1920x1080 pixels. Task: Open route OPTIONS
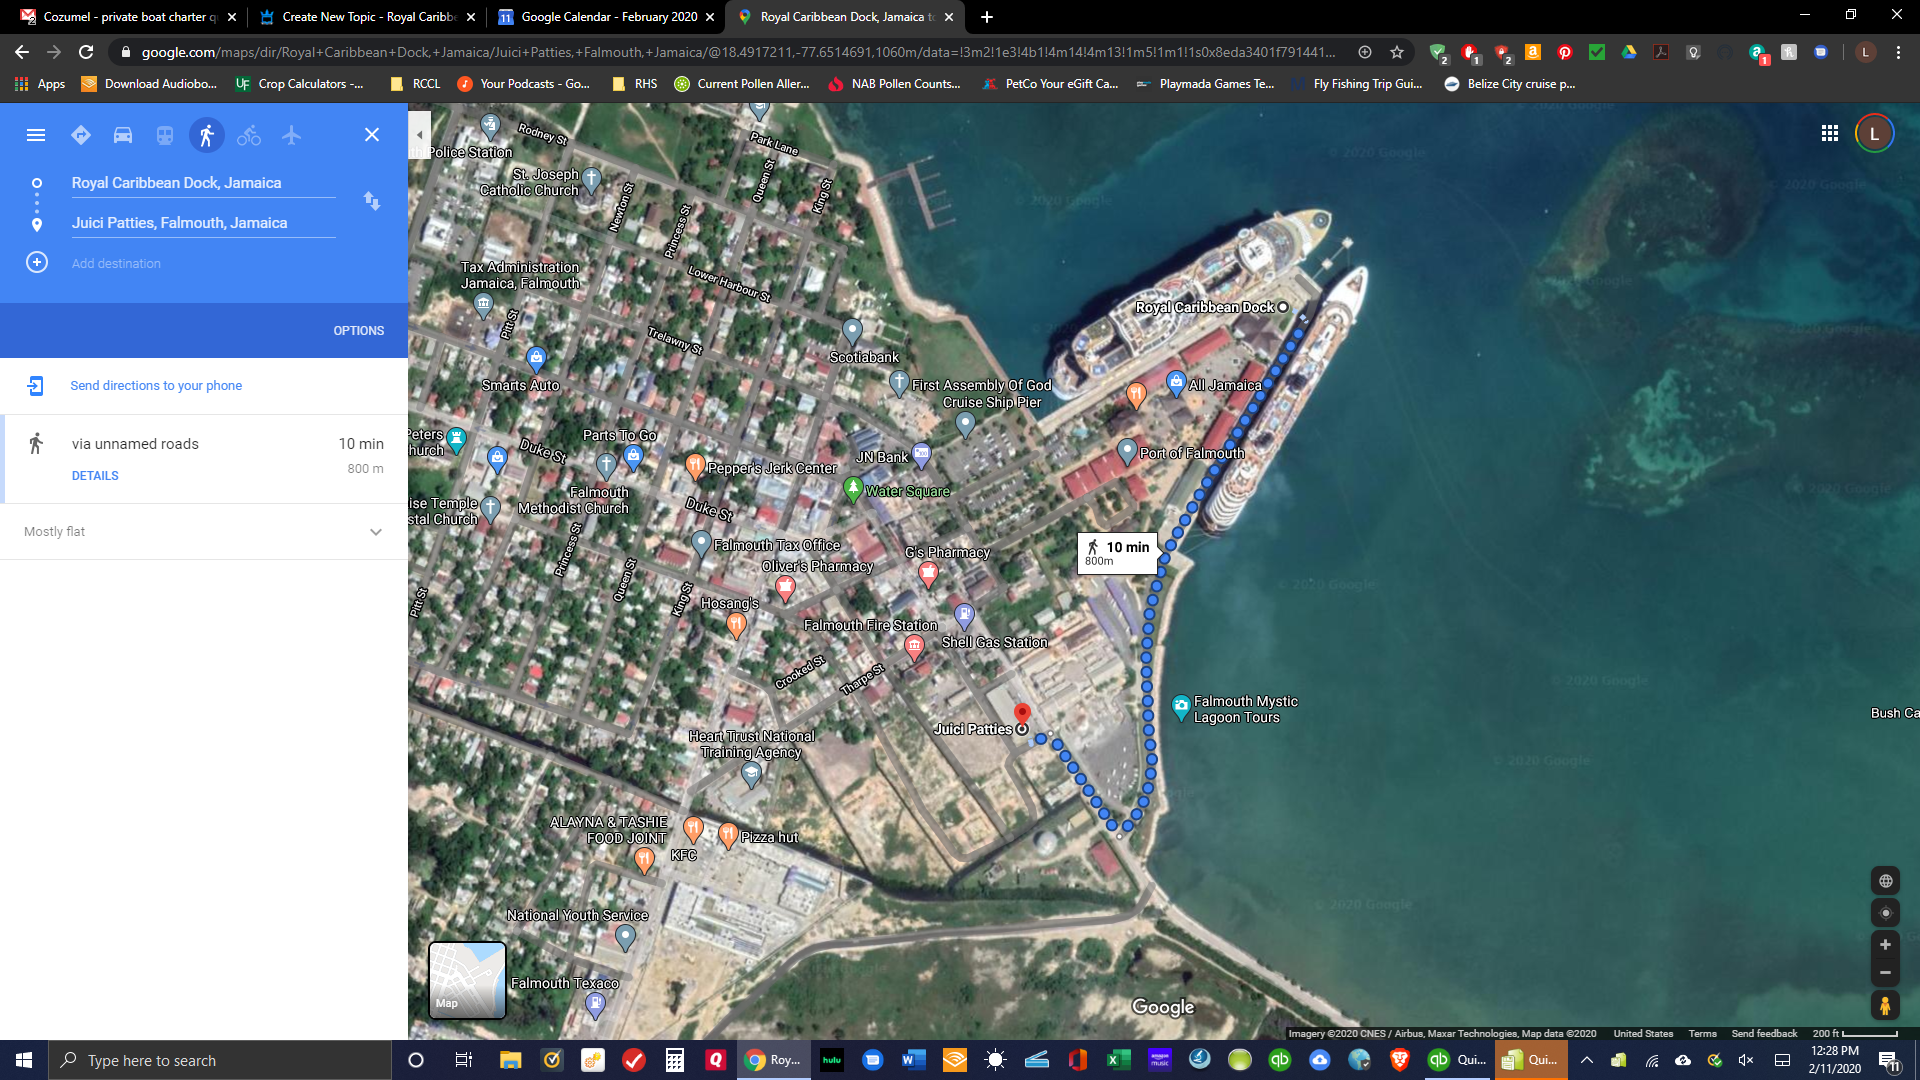point(359,331)
